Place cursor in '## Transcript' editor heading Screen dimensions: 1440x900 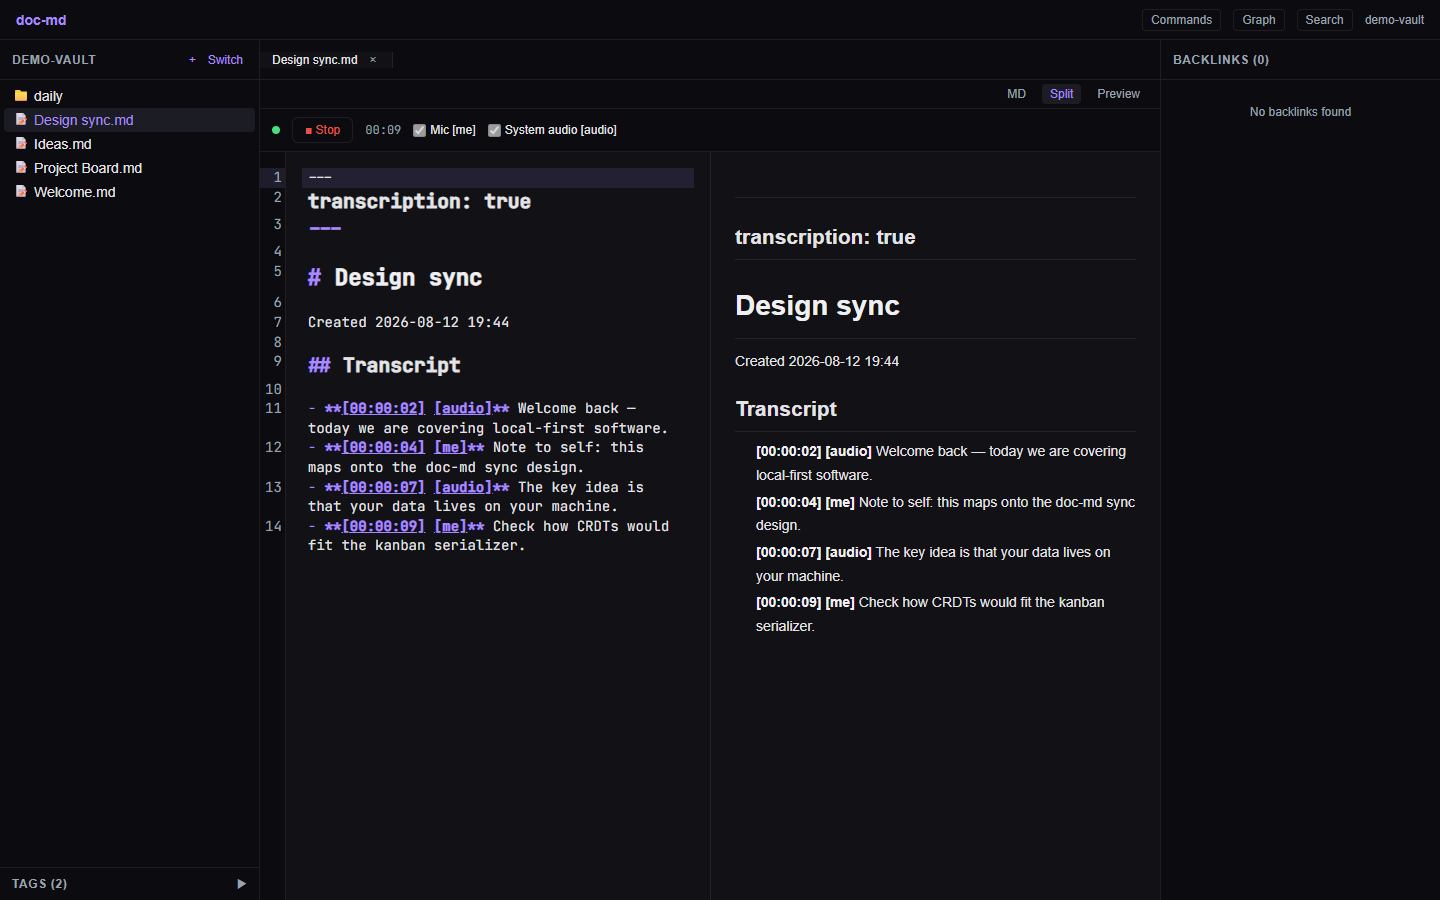point(384,365)
